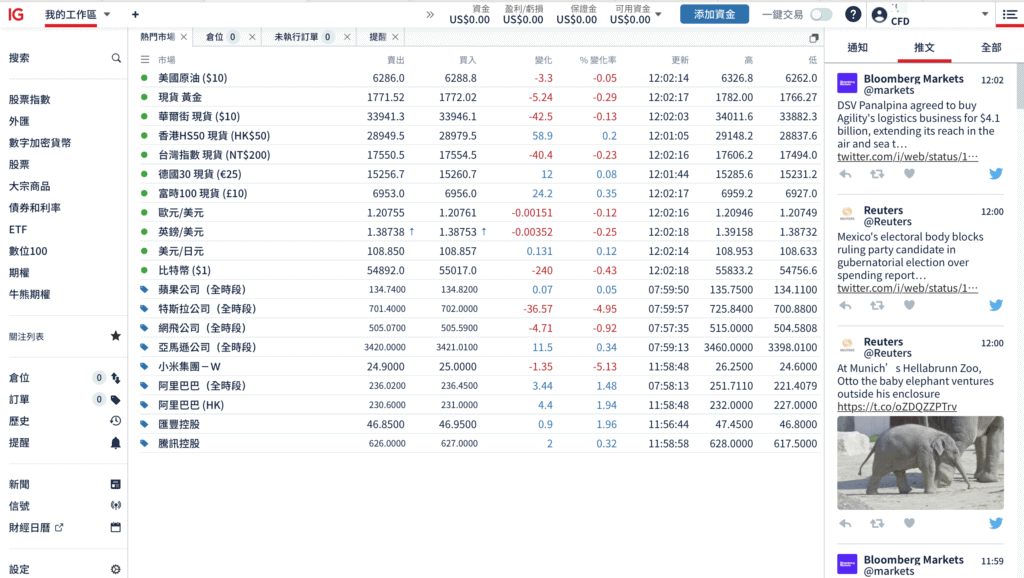Open settings gear icon
The image size is (1024, 578).
[116, 570]
